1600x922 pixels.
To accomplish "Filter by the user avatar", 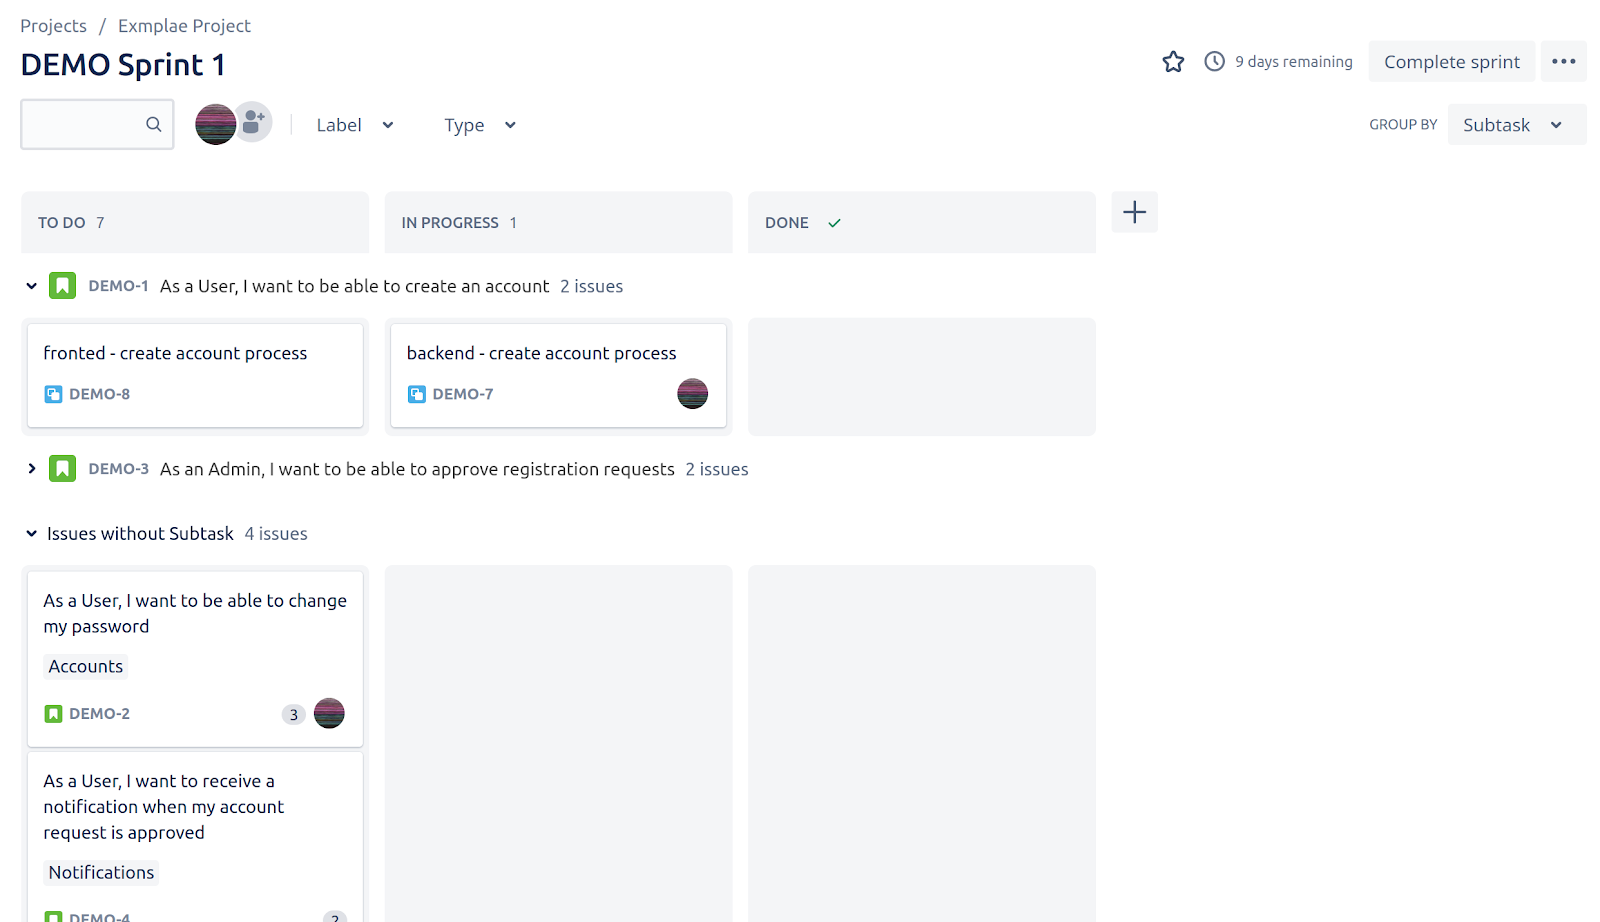I will 215,124.
